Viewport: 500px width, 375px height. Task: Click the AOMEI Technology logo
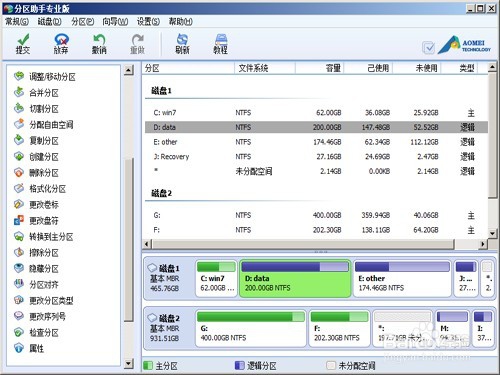(464, 45)
